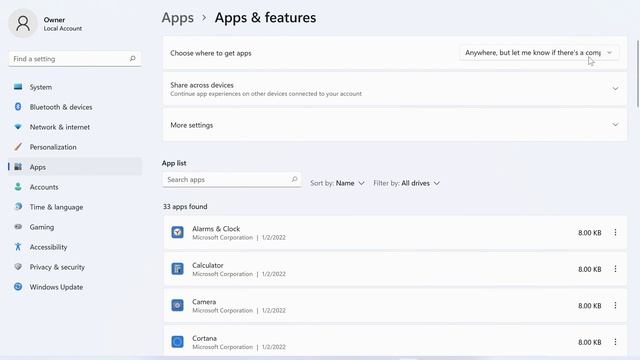640x360 pixels.
Task: Open the Filter by All drives dropdown
Action: click(x=407, y=183)
